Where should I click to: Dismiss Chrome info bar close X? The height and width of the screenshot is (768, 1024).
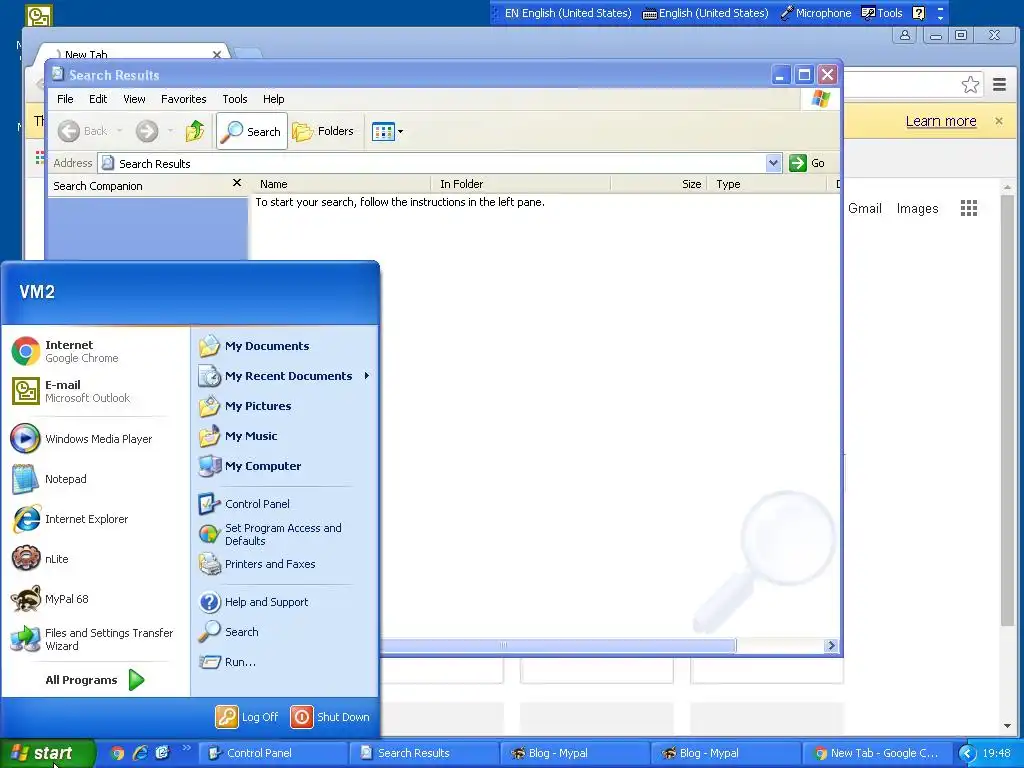(999, 121)
